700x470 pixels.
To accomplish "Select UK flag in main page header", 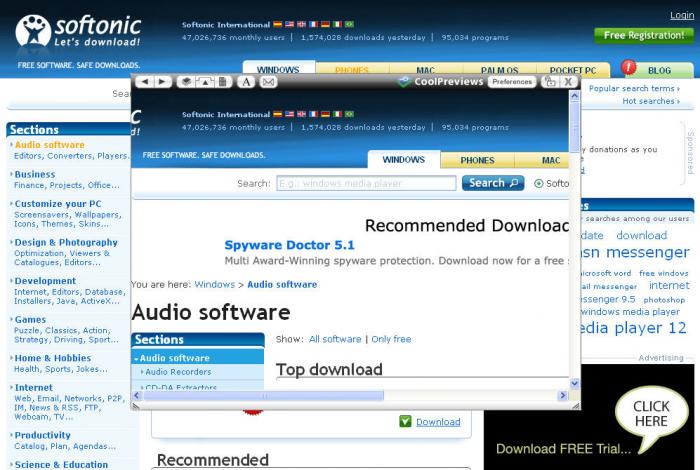I will (301, 24).
